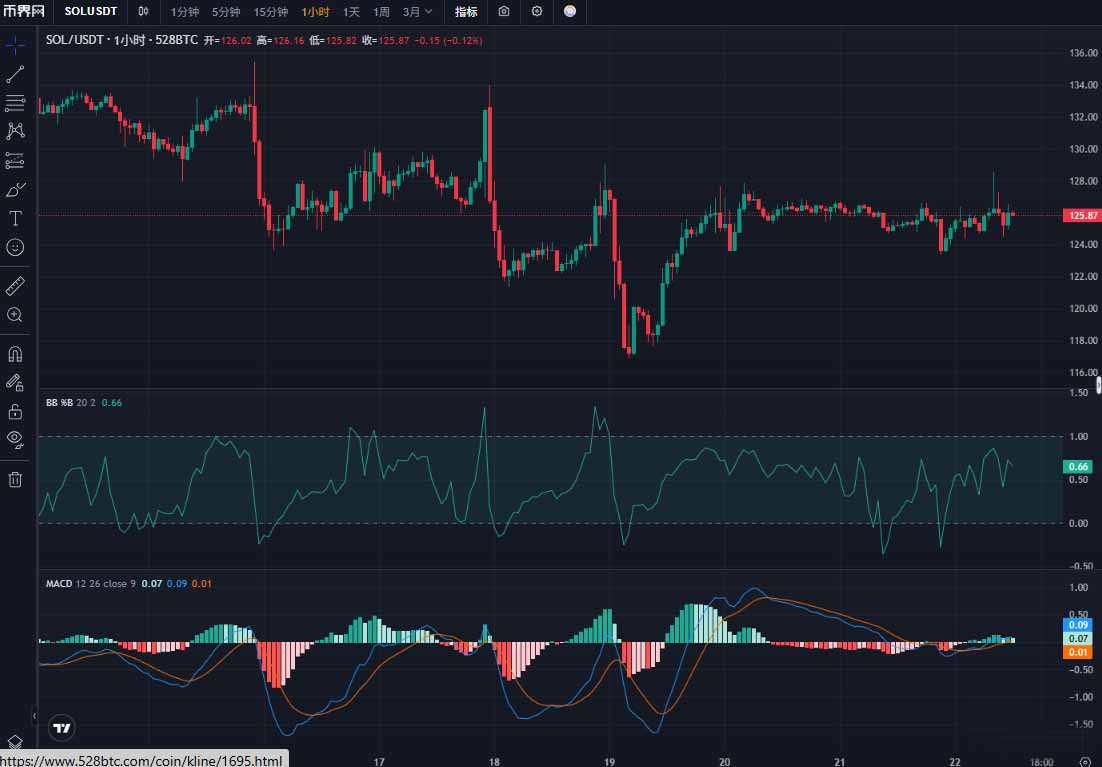Screen dimensions: 1102x767
Task: Click the trash icon to remove drawings
Action: point(15,480)
